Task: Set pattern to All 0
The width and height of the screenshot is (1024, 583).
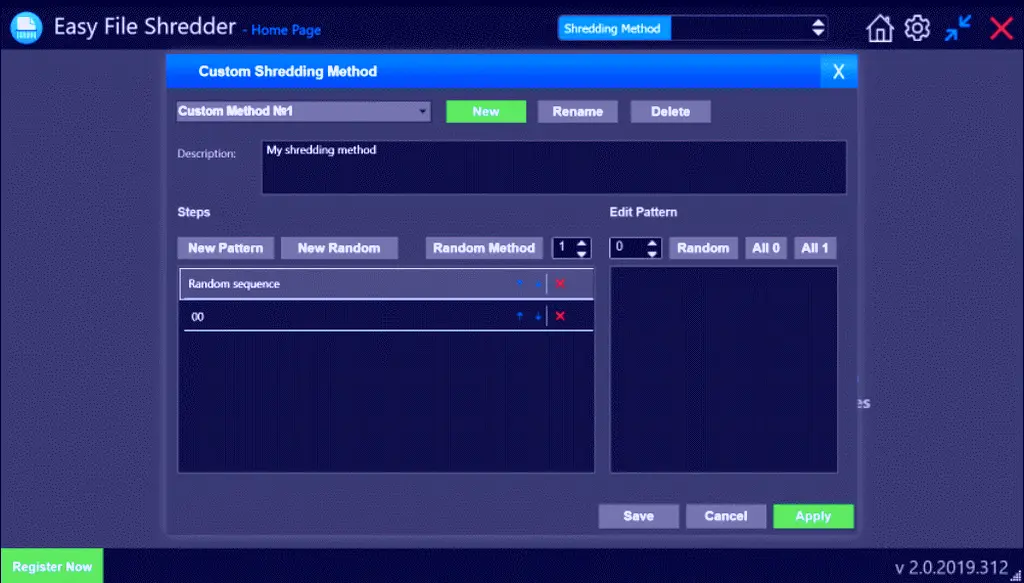Action: pyautogui.click(x=766, y=248)
